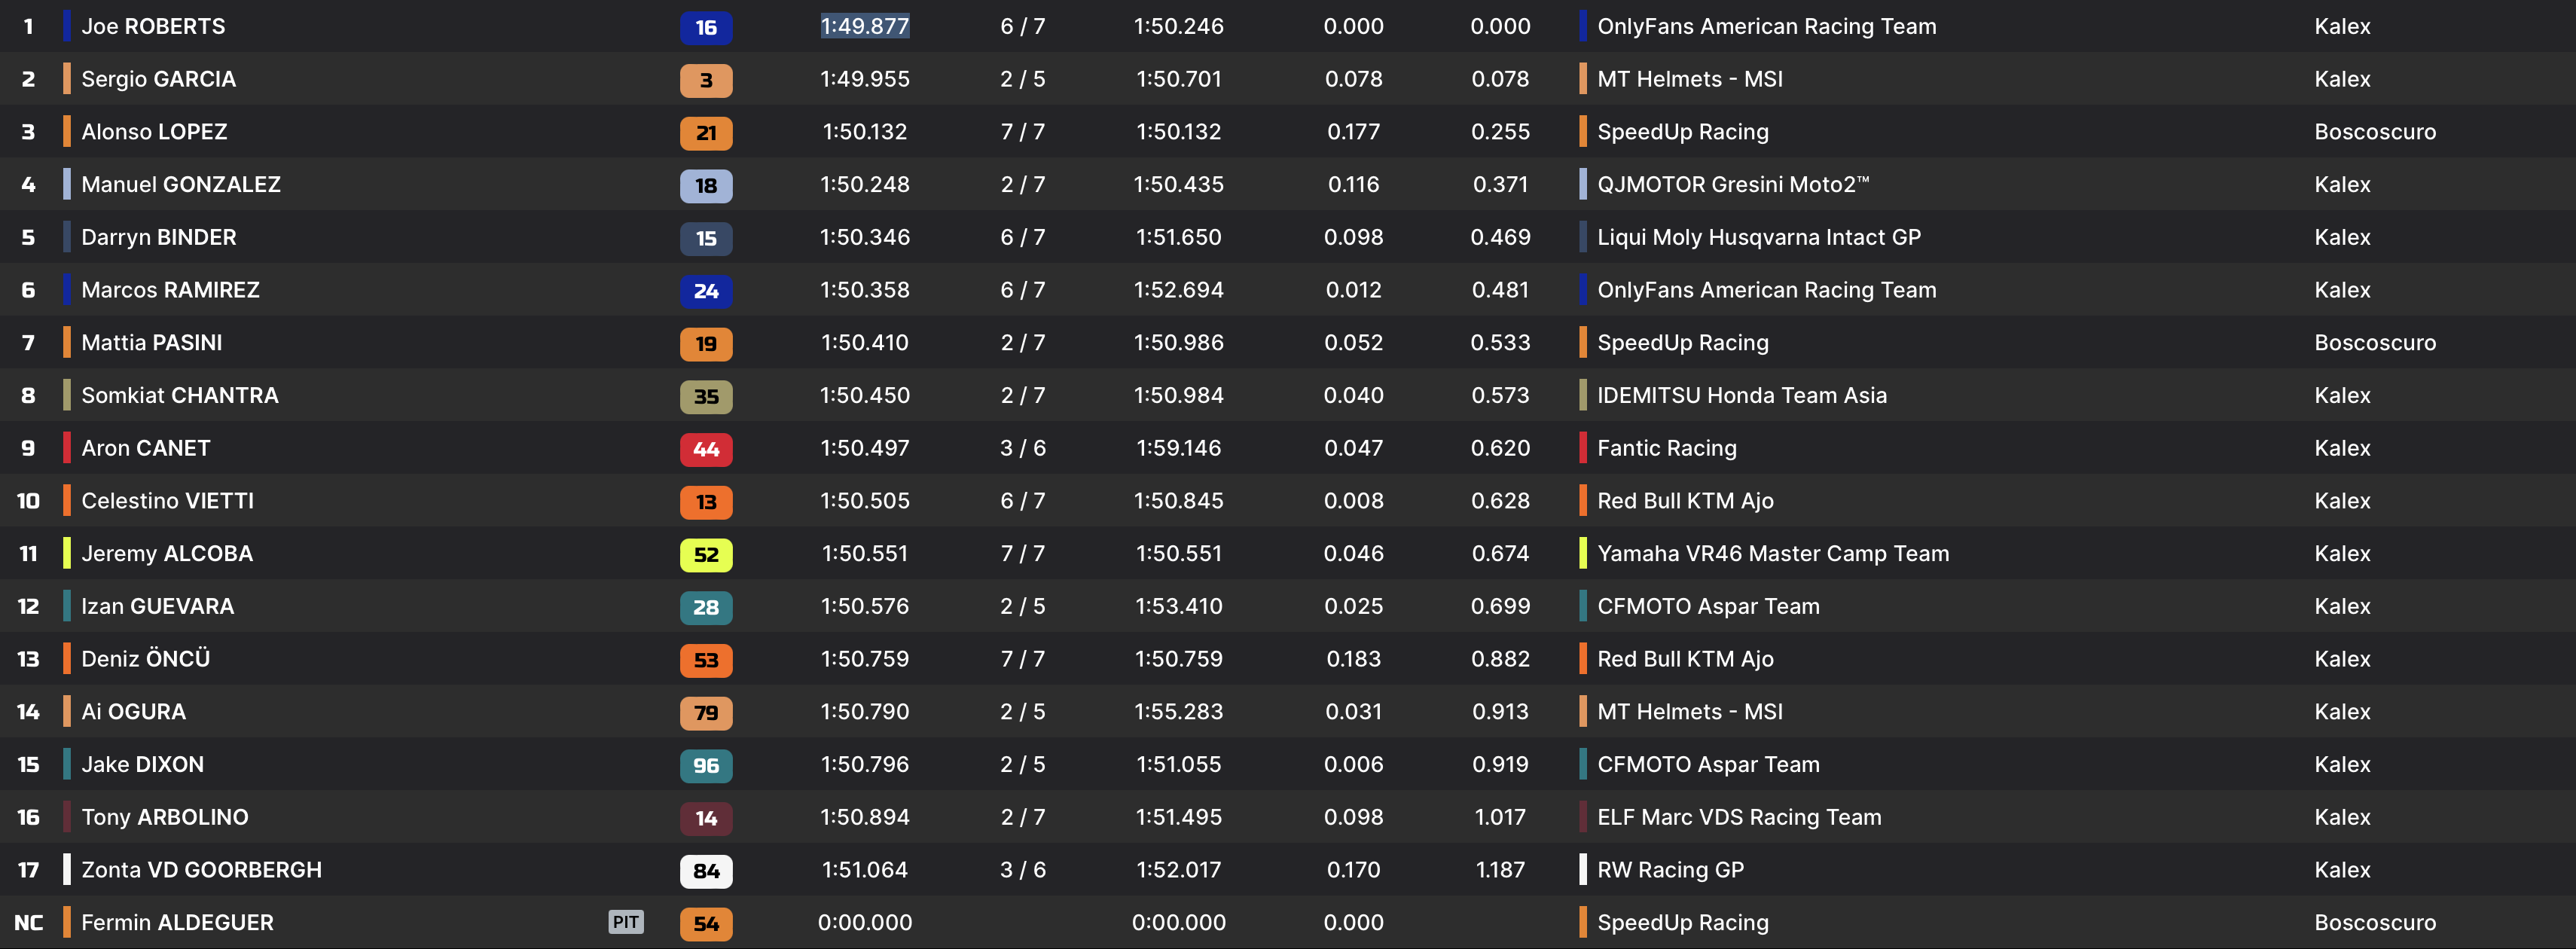The height and width of the screenshot is (949, 2576).
Task: Click rider name Zonta VD GOORBERGH
Action: (201, 870)
